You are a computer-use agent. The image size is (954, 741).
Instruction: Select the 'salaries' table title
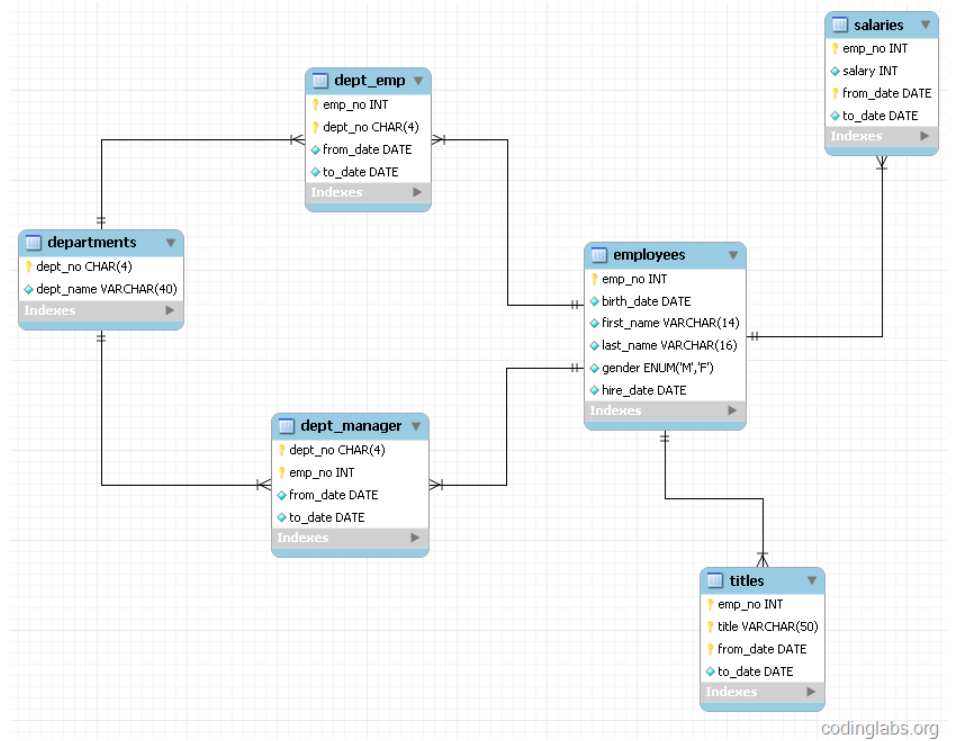[879, 25]
